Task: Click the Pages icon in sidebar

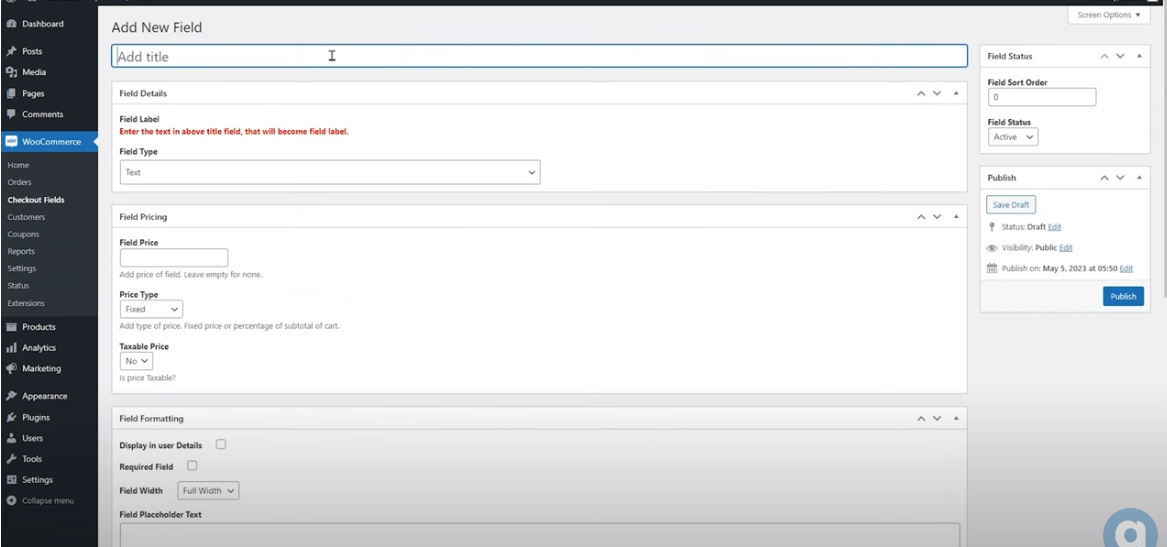Action: (x=11, y=94)
